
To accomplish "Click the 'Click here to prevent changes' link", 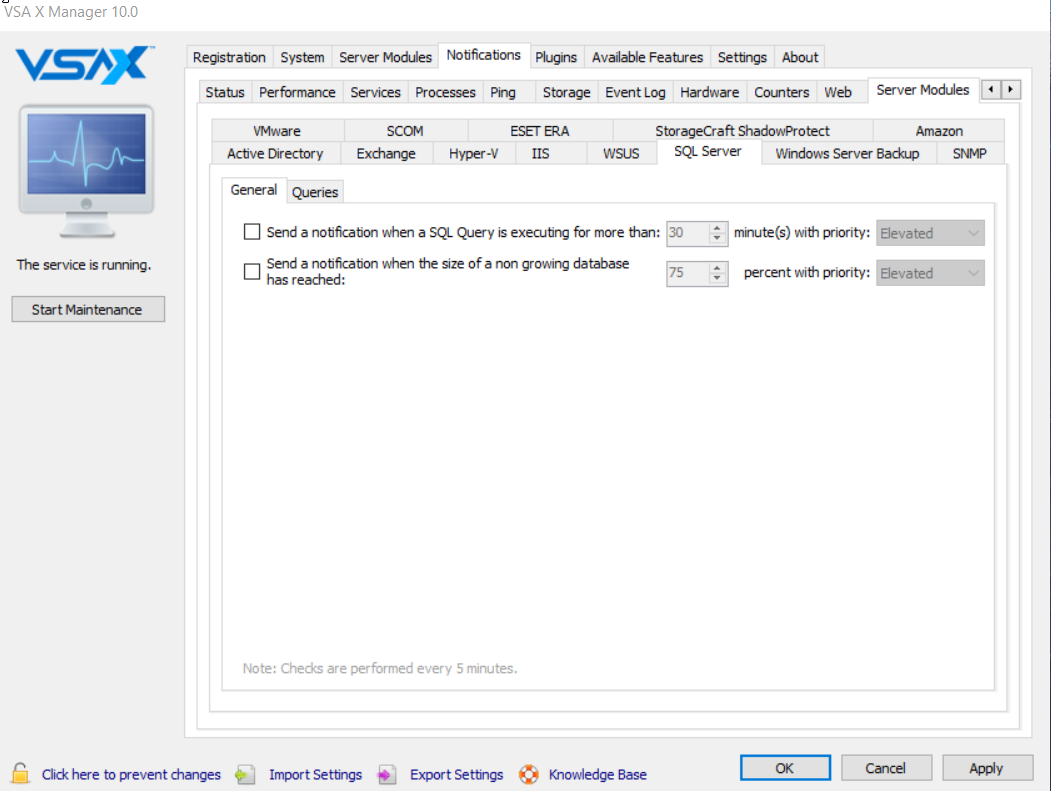I will [x=131, y=775].
